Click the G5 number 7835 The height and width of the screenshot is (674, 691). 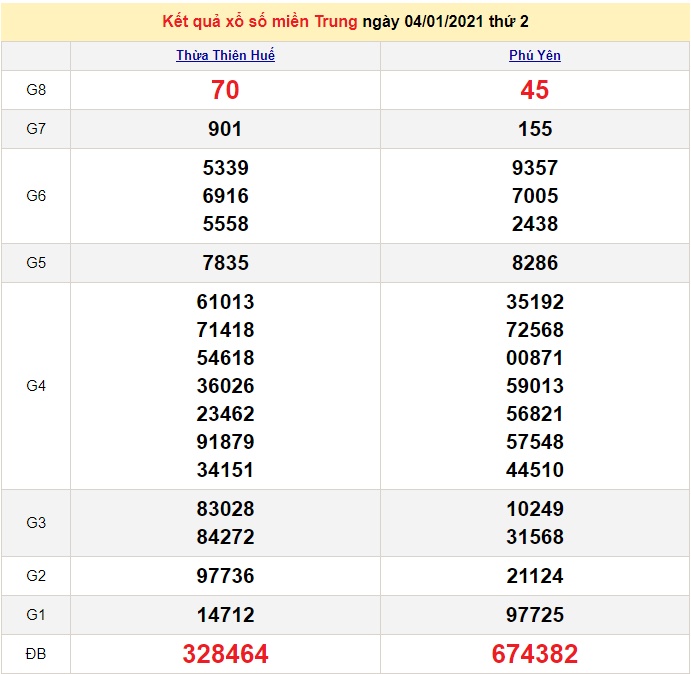225,263
